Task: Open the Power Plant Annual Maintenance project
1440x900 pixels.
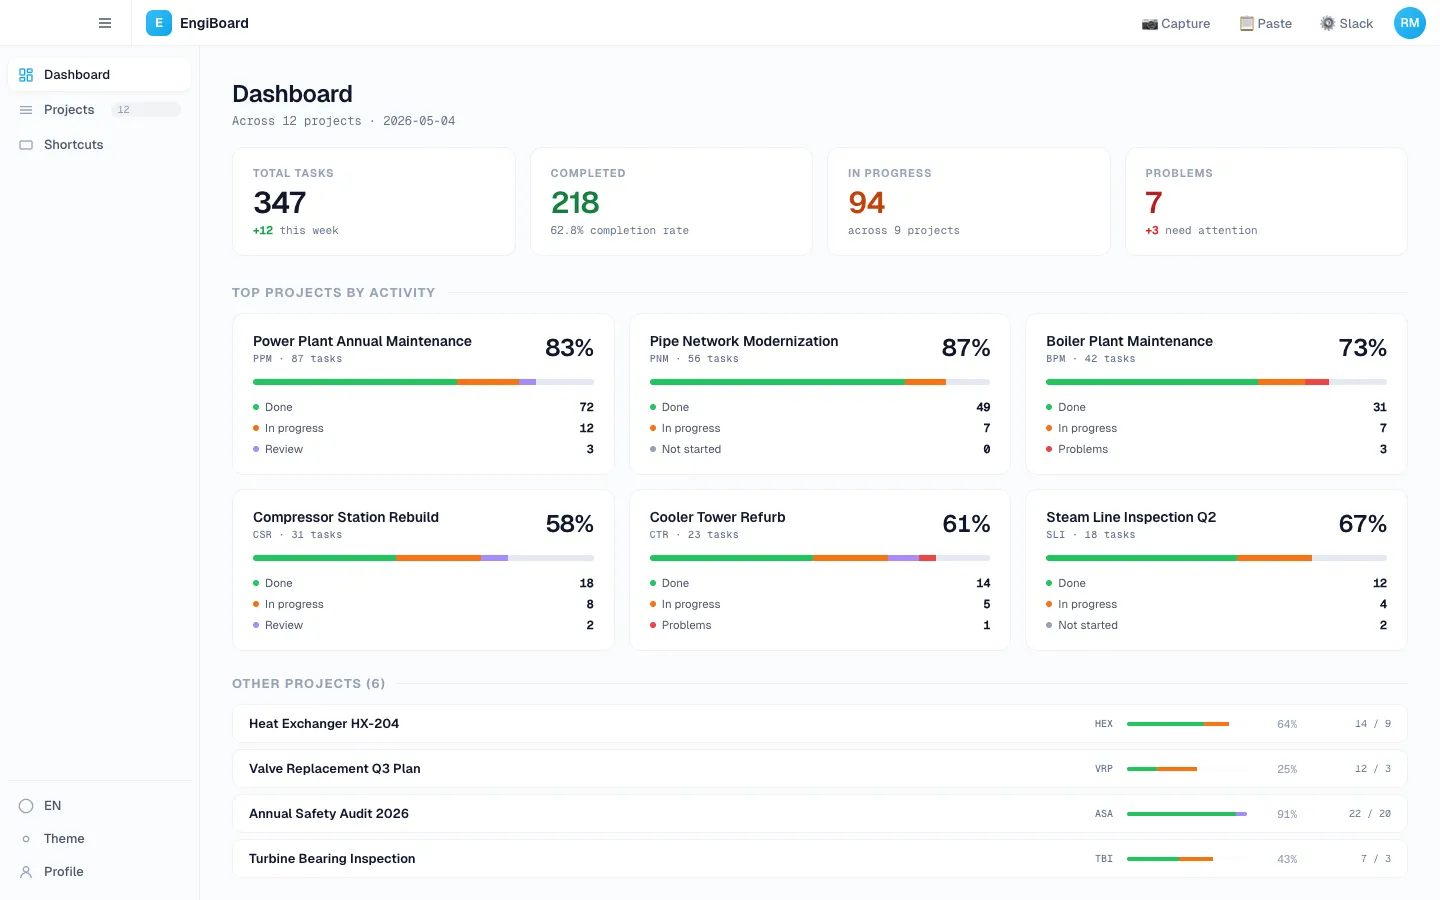Action: point(423,394)
